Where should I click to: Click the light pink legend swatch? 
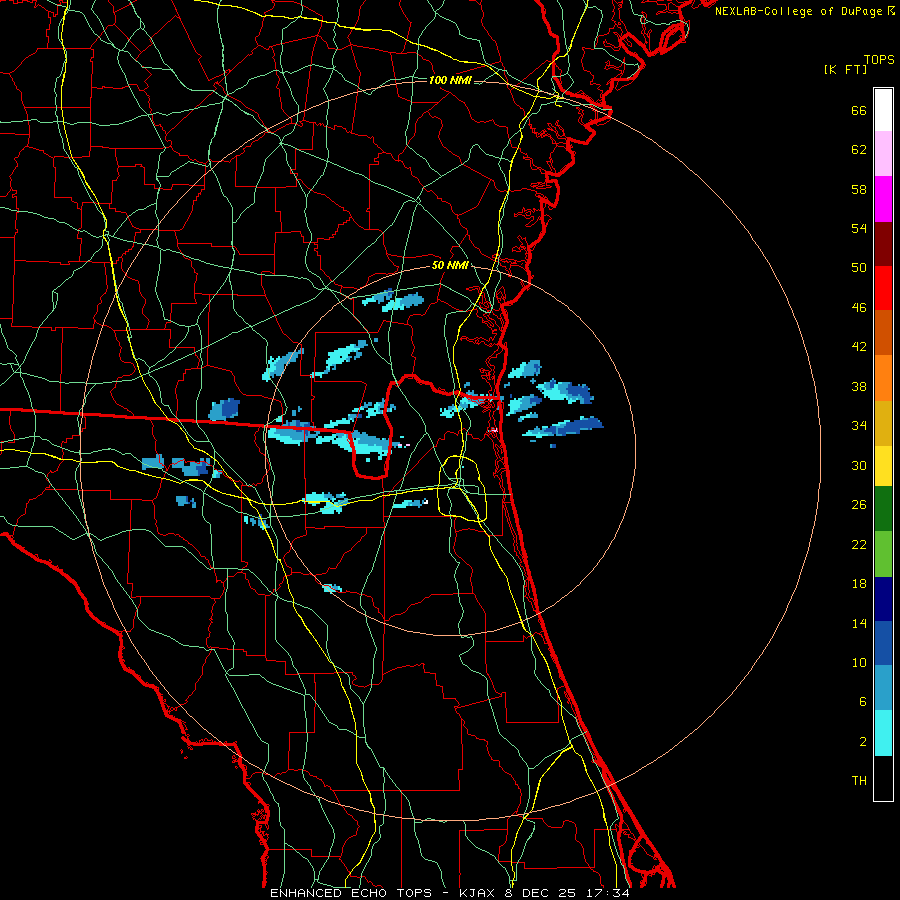point(883,154)
